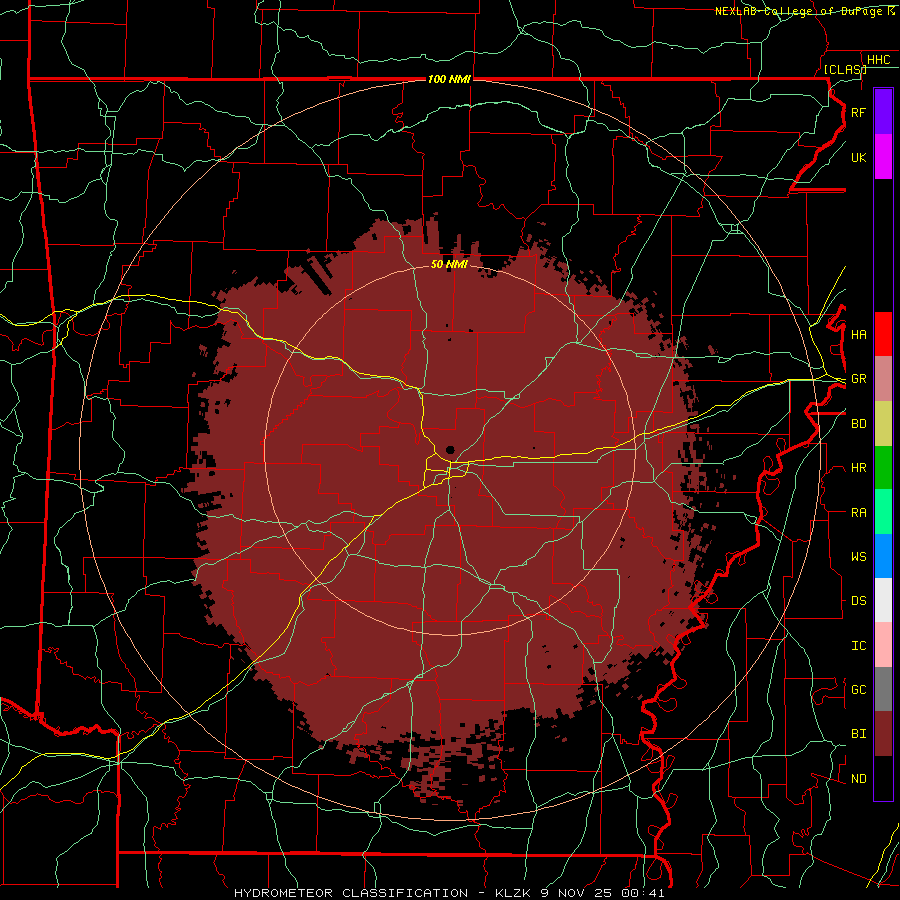Click the HR green legend swatch
This screenshot has height=900, width=900.
pyautogui.click(x=883, y=468)
